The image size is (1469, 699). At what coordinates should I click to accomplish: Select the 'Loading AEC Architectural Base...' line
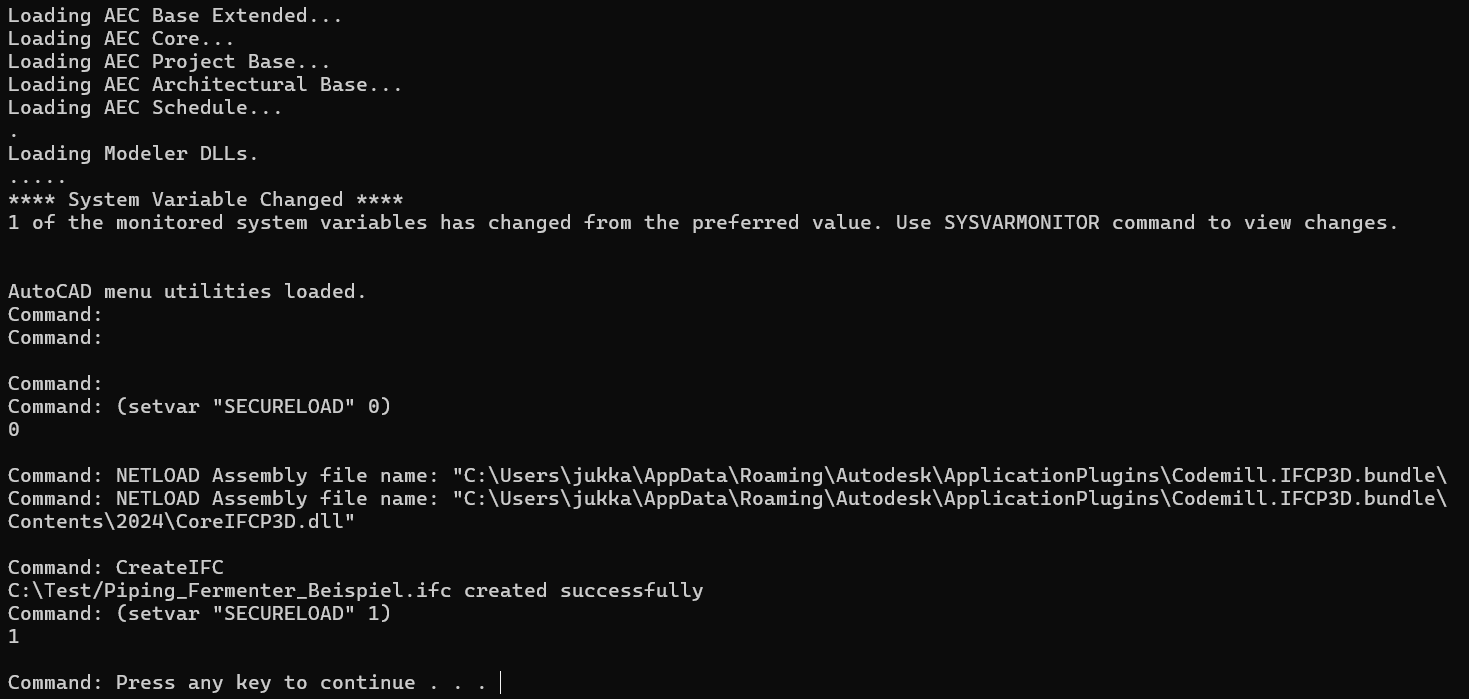205,85
